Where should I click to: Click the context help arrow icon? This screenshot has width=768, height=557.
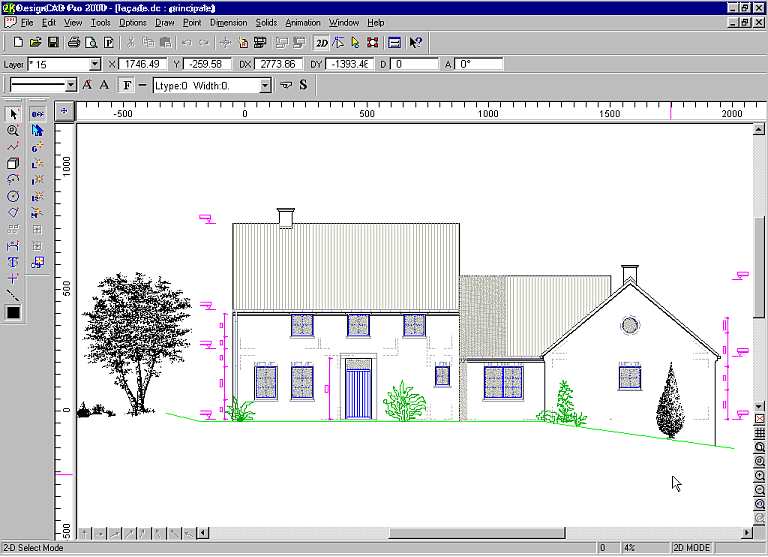coord(416,42)
